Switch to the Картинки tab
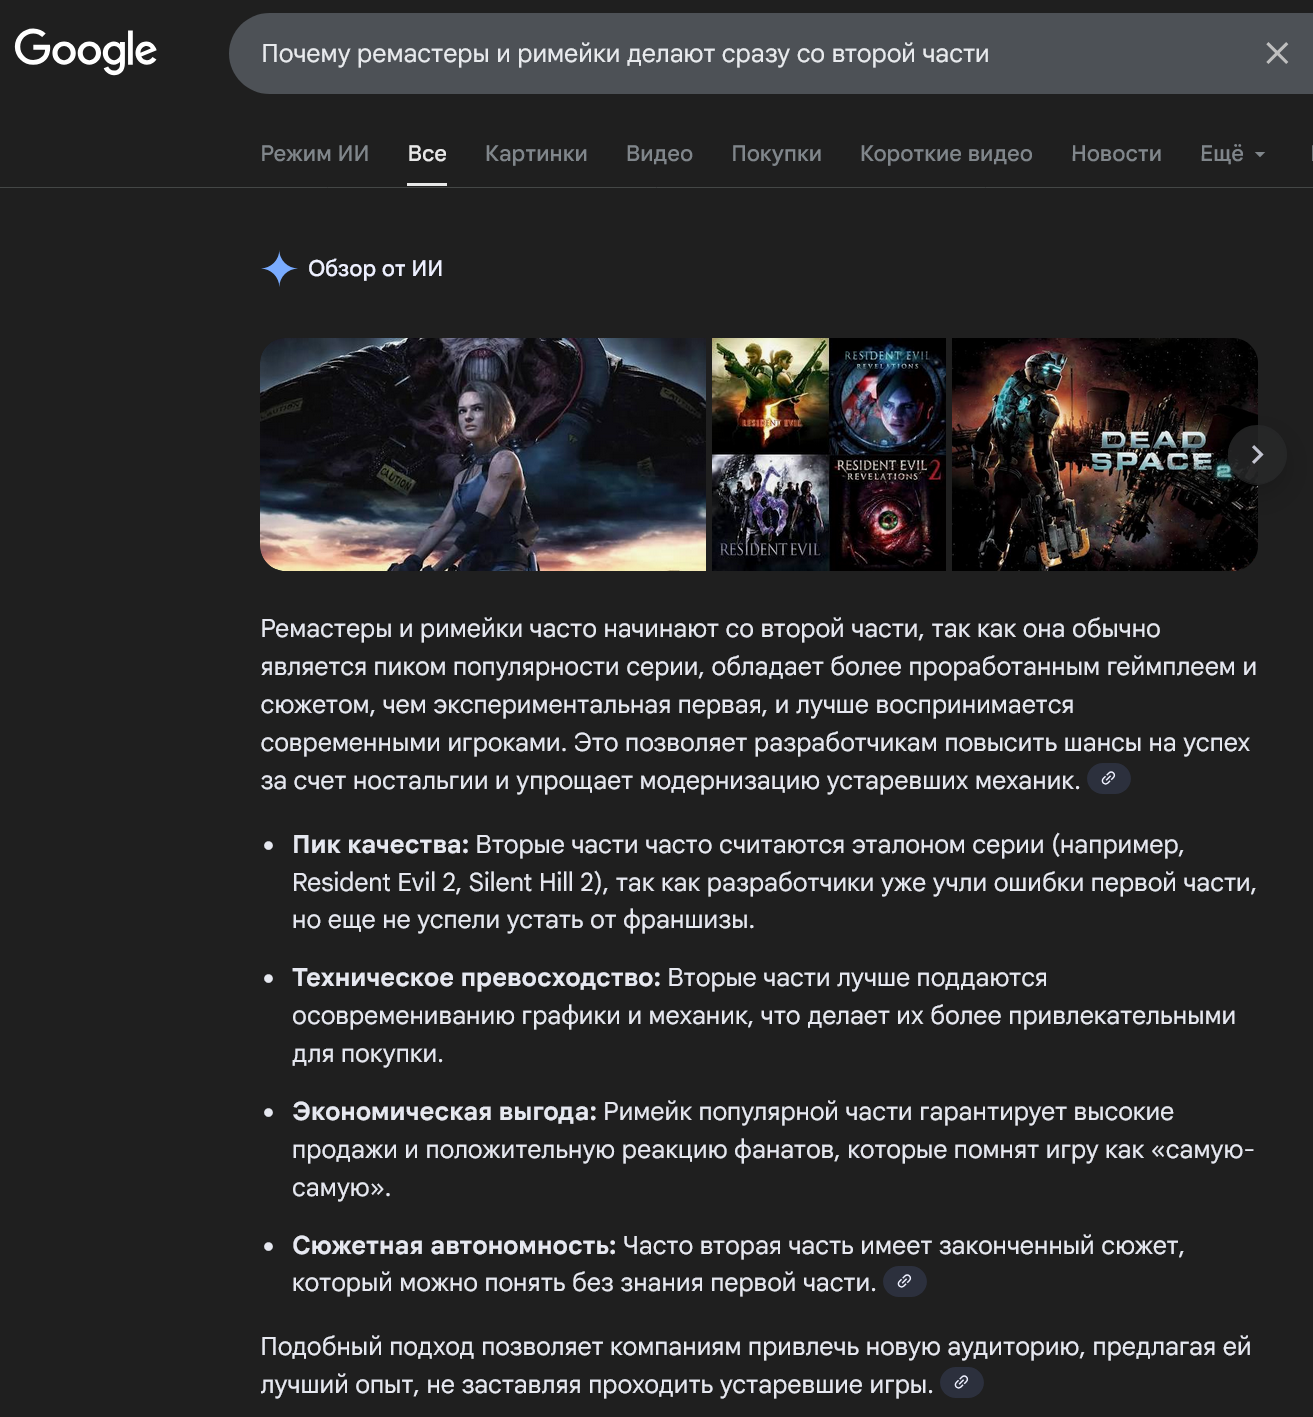 click(536, 153)
